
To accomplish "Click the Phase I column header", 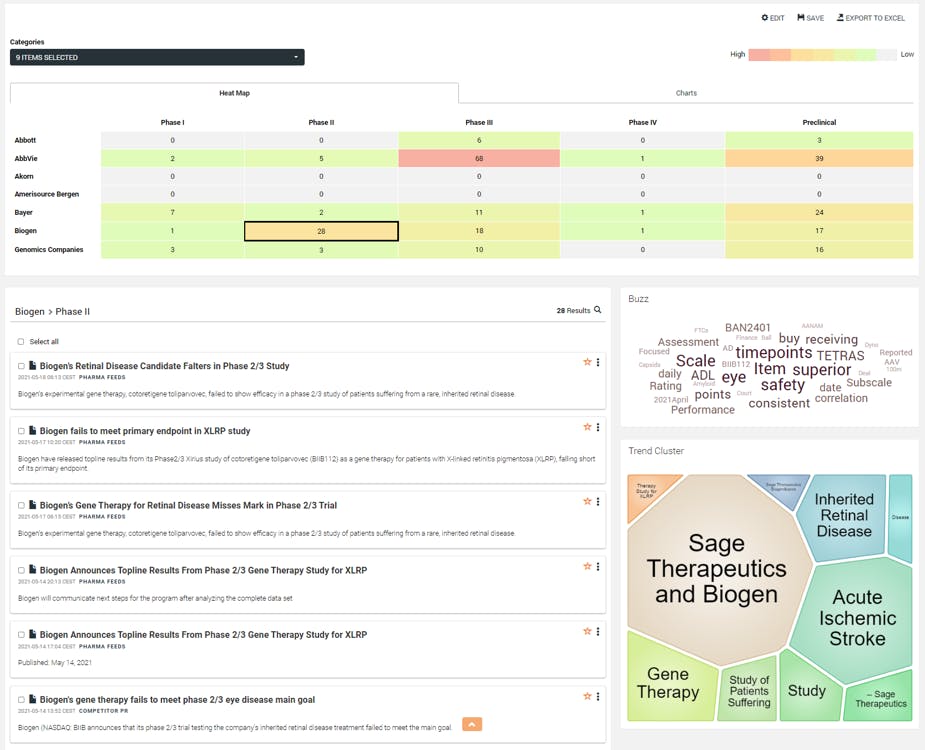I will tap(172, 122).
